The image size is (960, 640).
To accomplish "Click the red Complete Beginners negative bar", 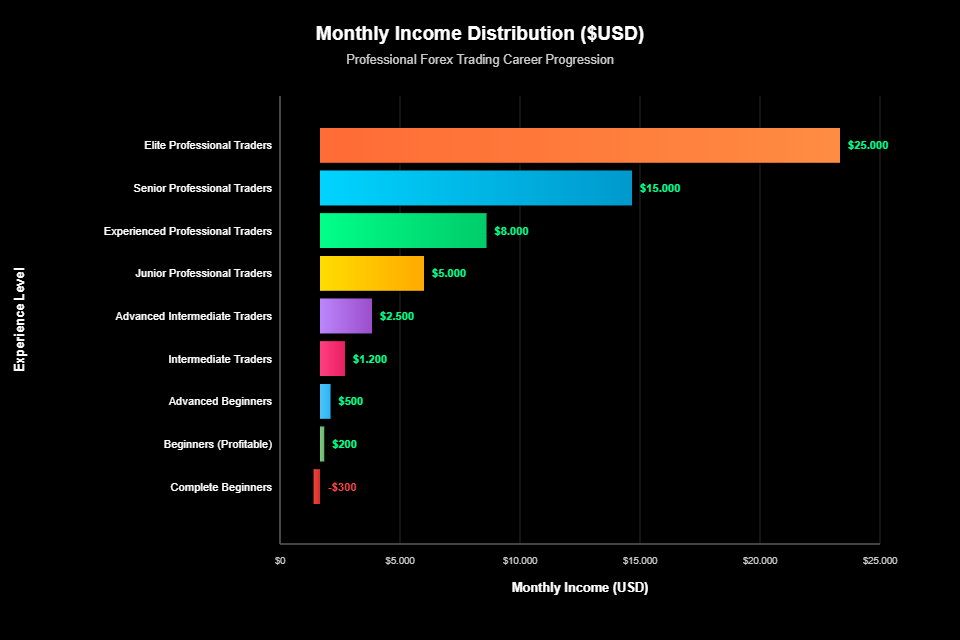I will (317, 487).
